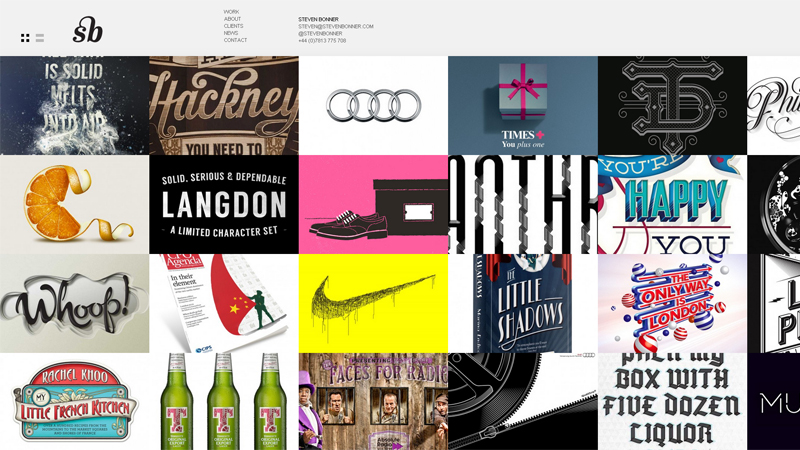Switch to grid view icon
This screenshot has height=450, width=800.
[25, 38]
